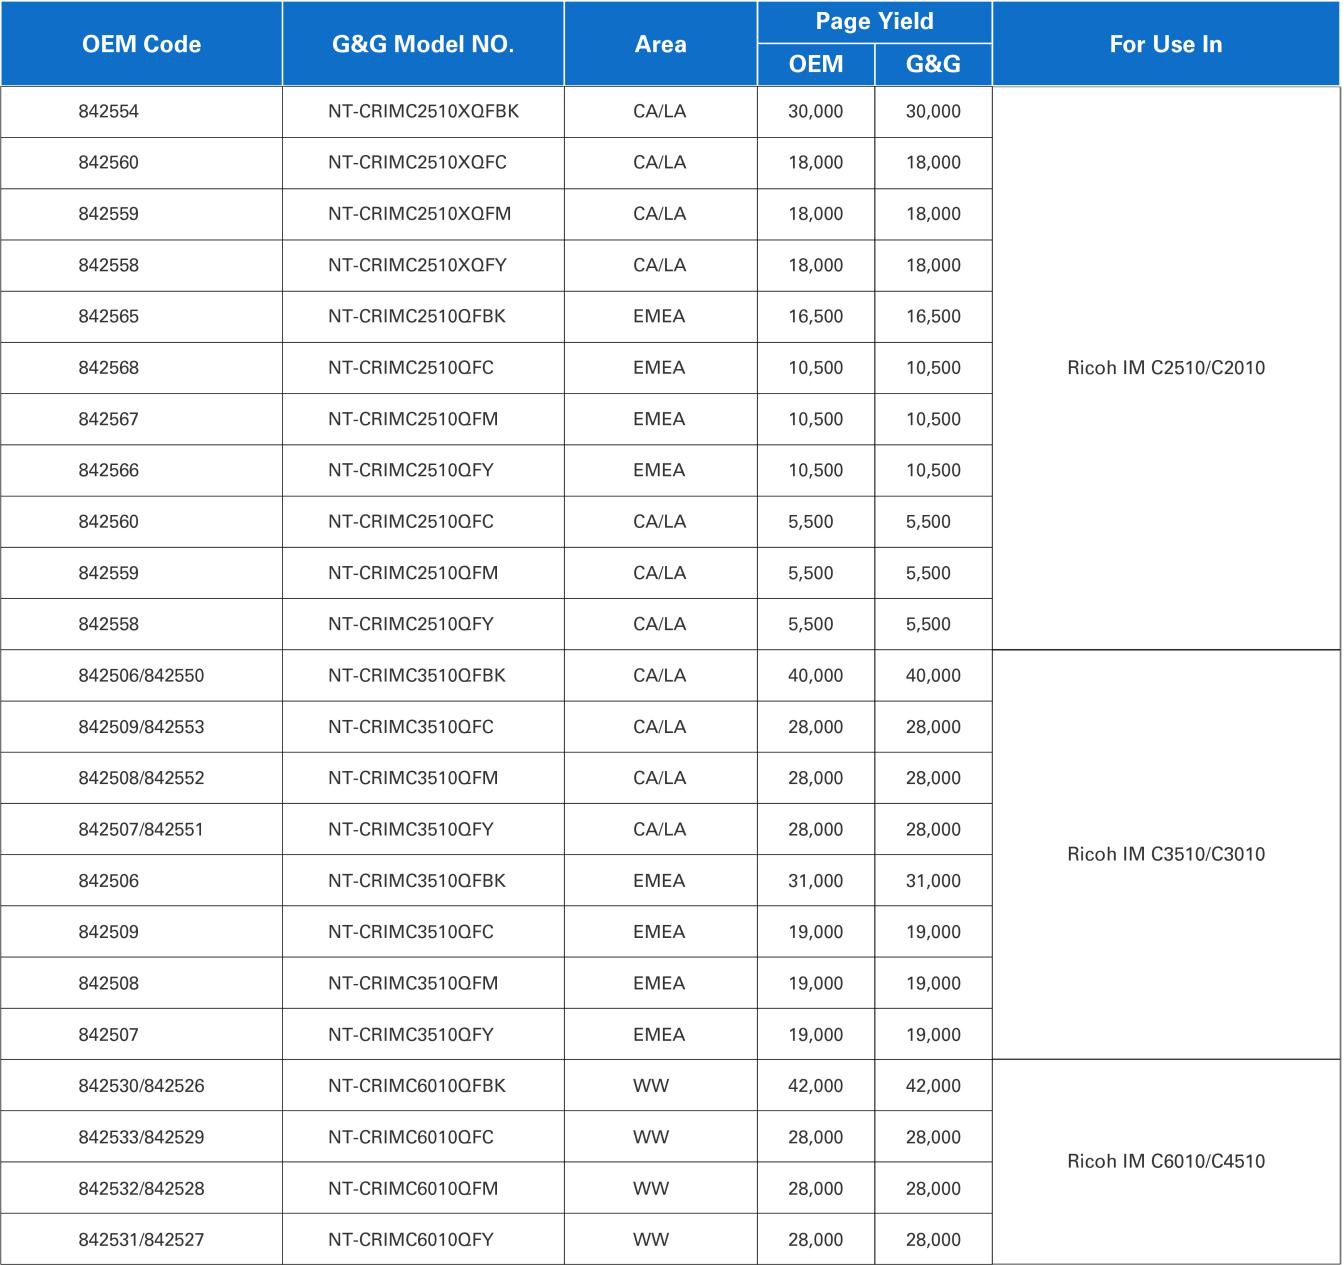Image resolution: width=1344 pixels, height=1265 pixels.
Task: Click OEM yield 31,000 in the 842506 row
Action: coord(815,881)
